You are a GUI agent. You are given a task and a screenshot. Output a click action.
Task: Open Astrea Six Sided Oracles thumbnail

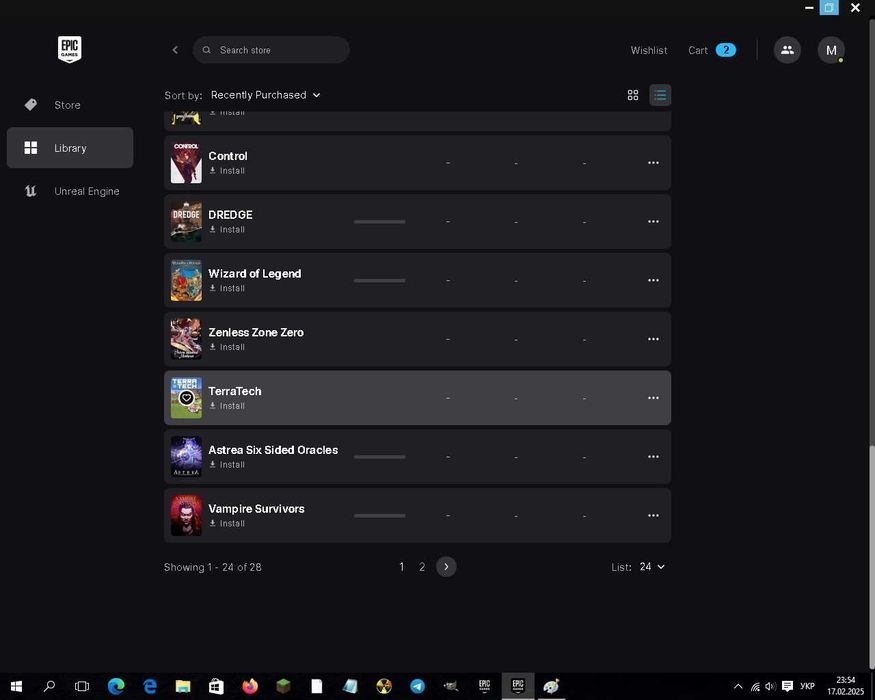pos(186,457)
